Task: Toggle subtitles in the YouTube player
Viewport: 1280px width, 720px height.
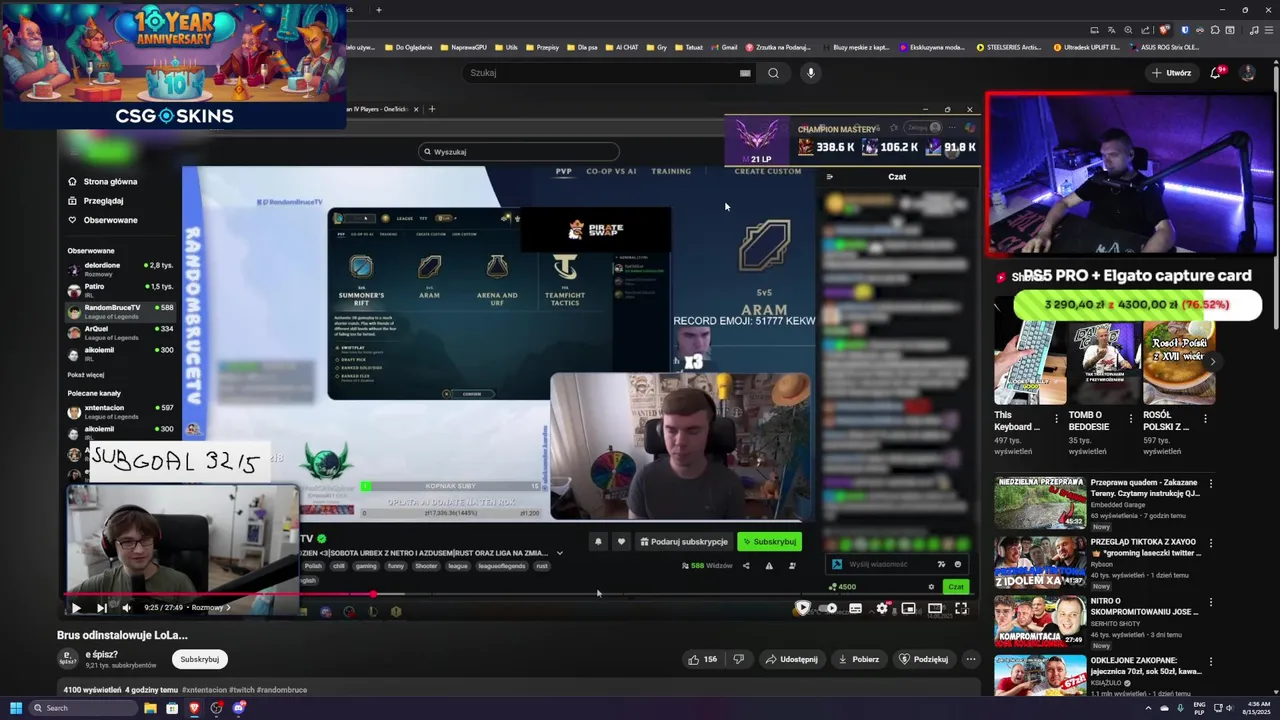Action: pos(855,608)
